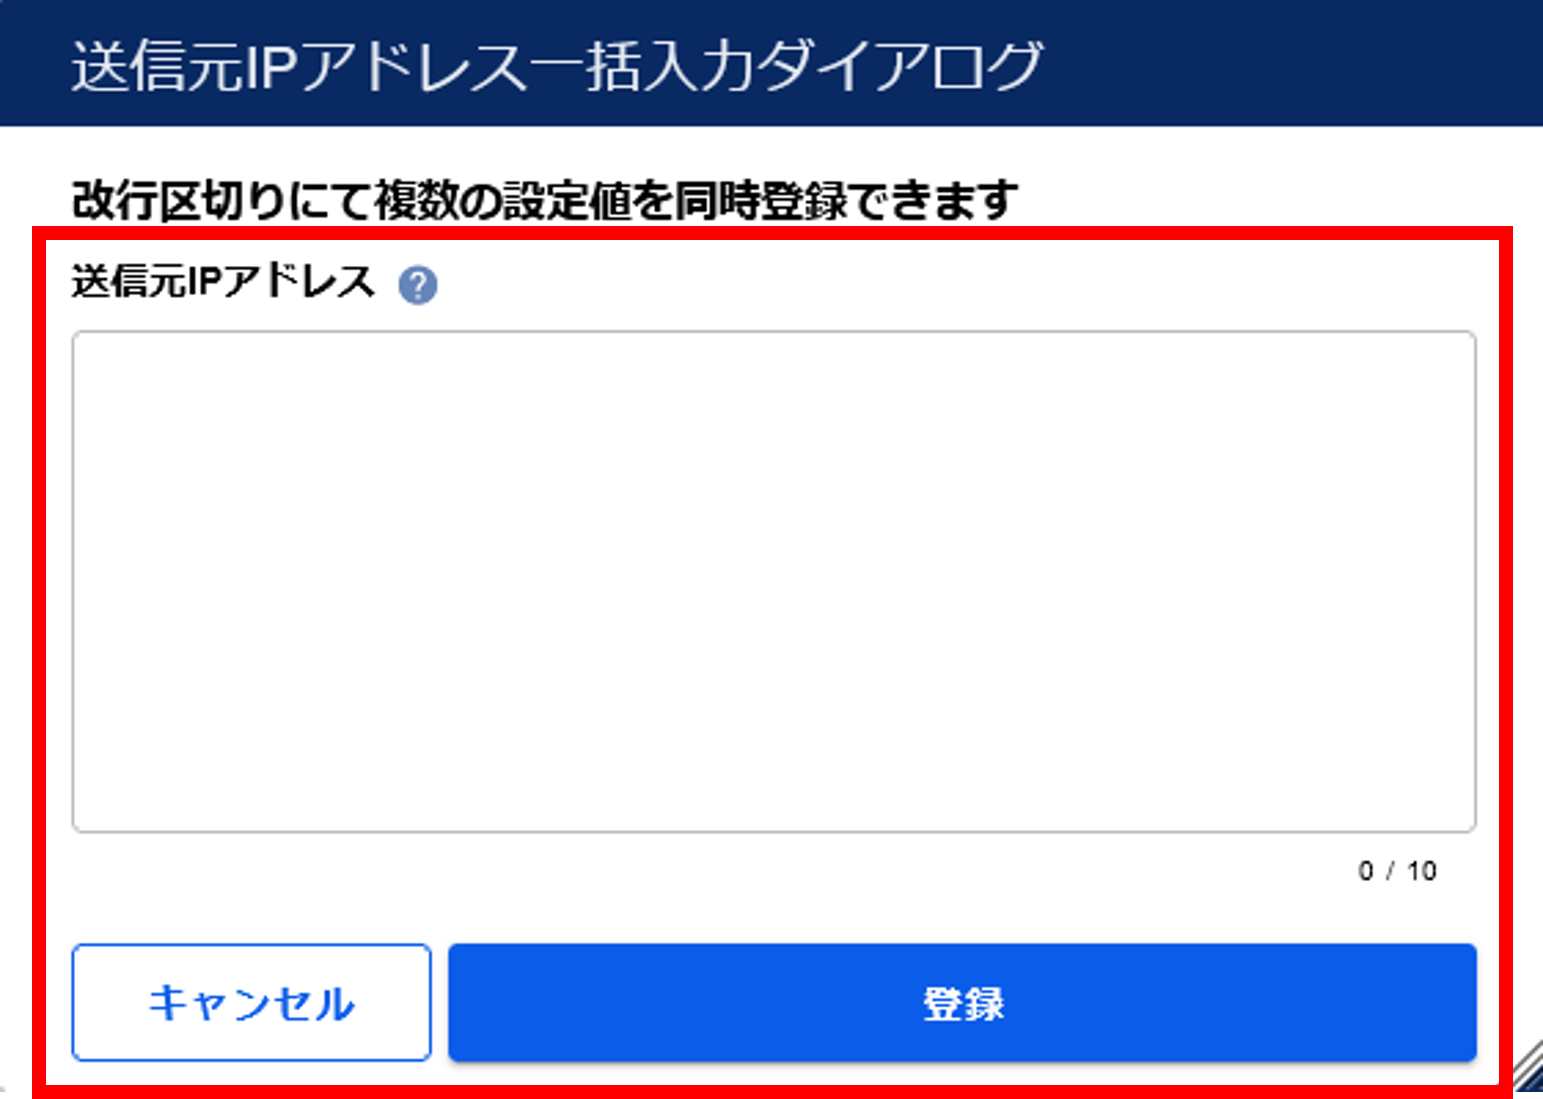Focus the 送信元IPアドレス multiline text area
This screenshot has width=1543, height=1099.
pyautogui.click(x=774, y=582)
